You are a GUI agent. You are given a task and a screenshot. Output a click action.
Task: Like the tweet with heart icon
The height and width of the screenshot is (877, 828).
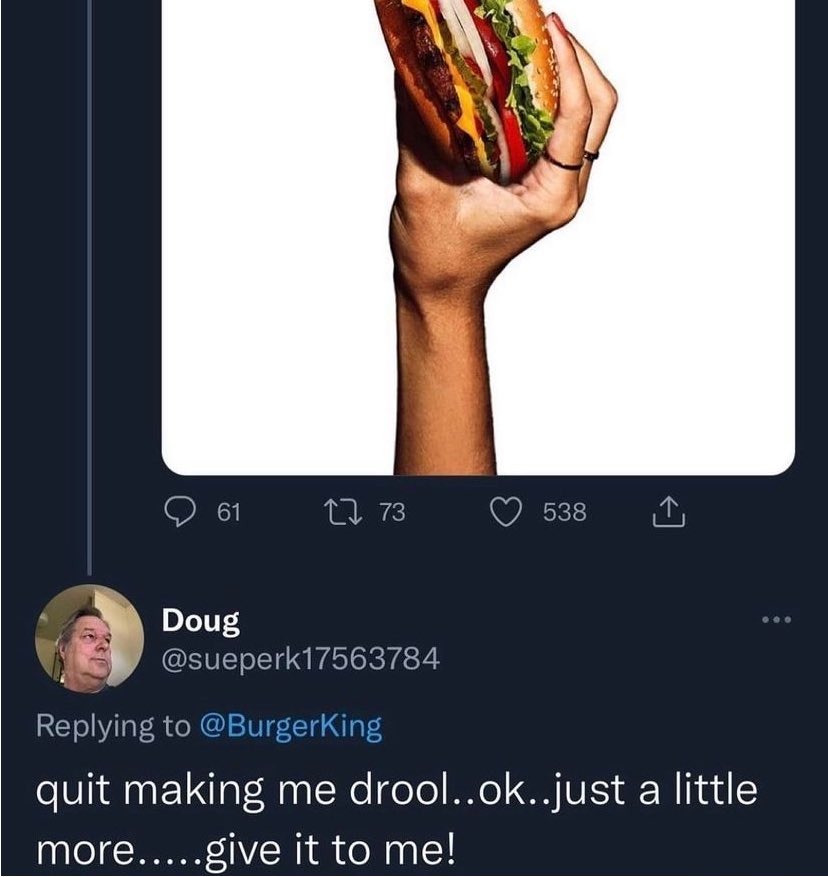[x=505, y=512]
